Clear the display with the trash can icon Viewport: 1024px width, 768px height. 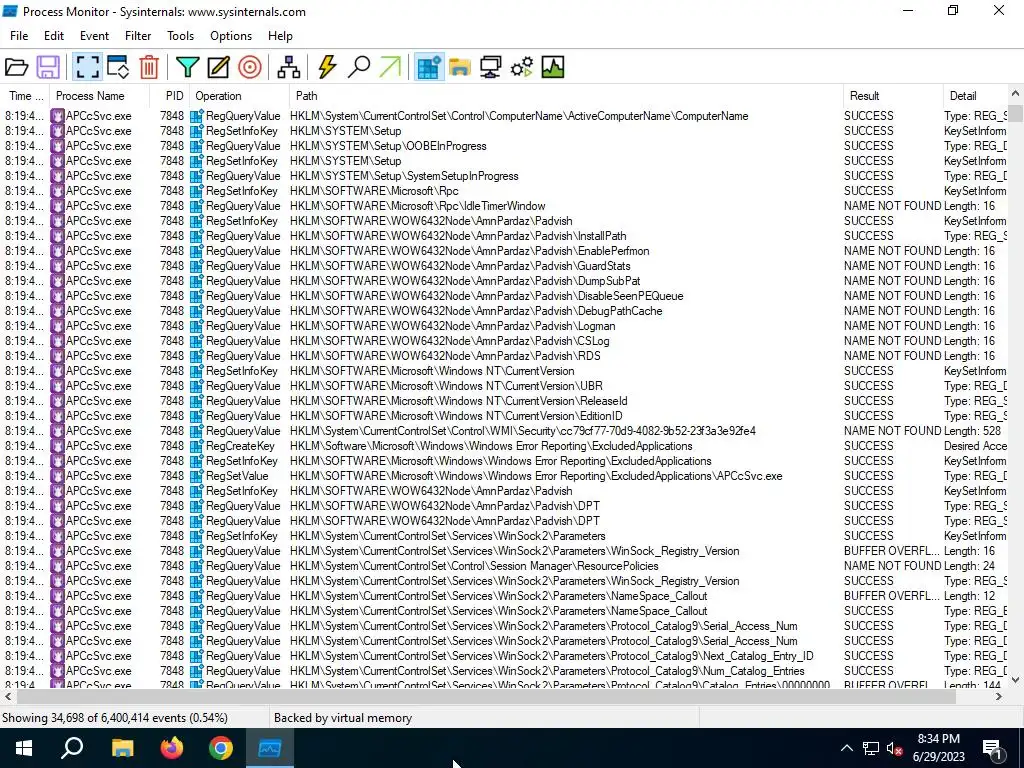pos(149,67)
